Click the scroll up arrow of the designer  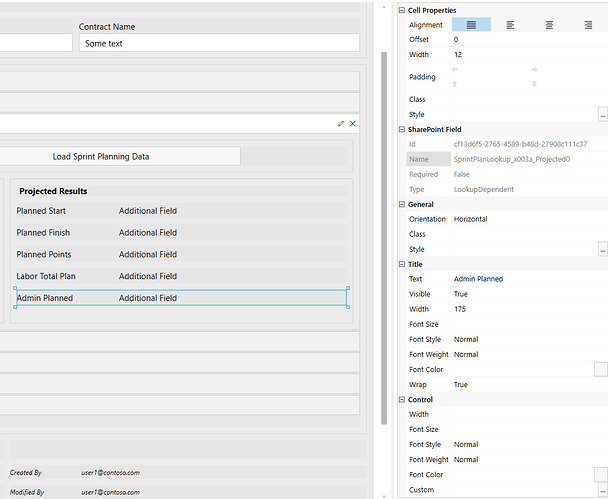[384, 7]
